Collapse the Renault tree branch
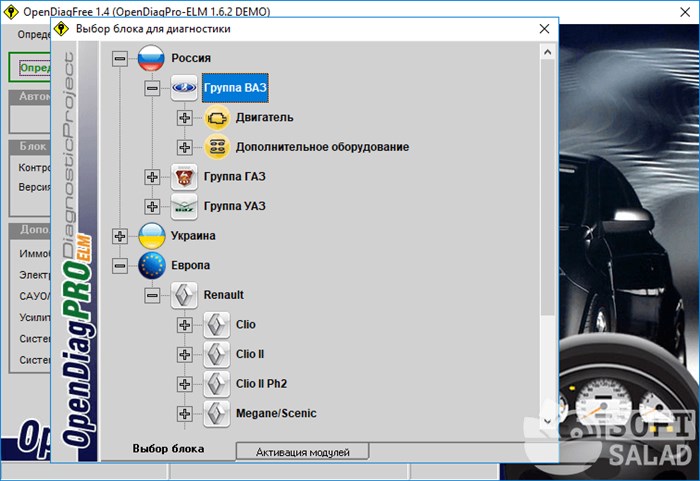This screenshot has width=700, height=481. 152,295
